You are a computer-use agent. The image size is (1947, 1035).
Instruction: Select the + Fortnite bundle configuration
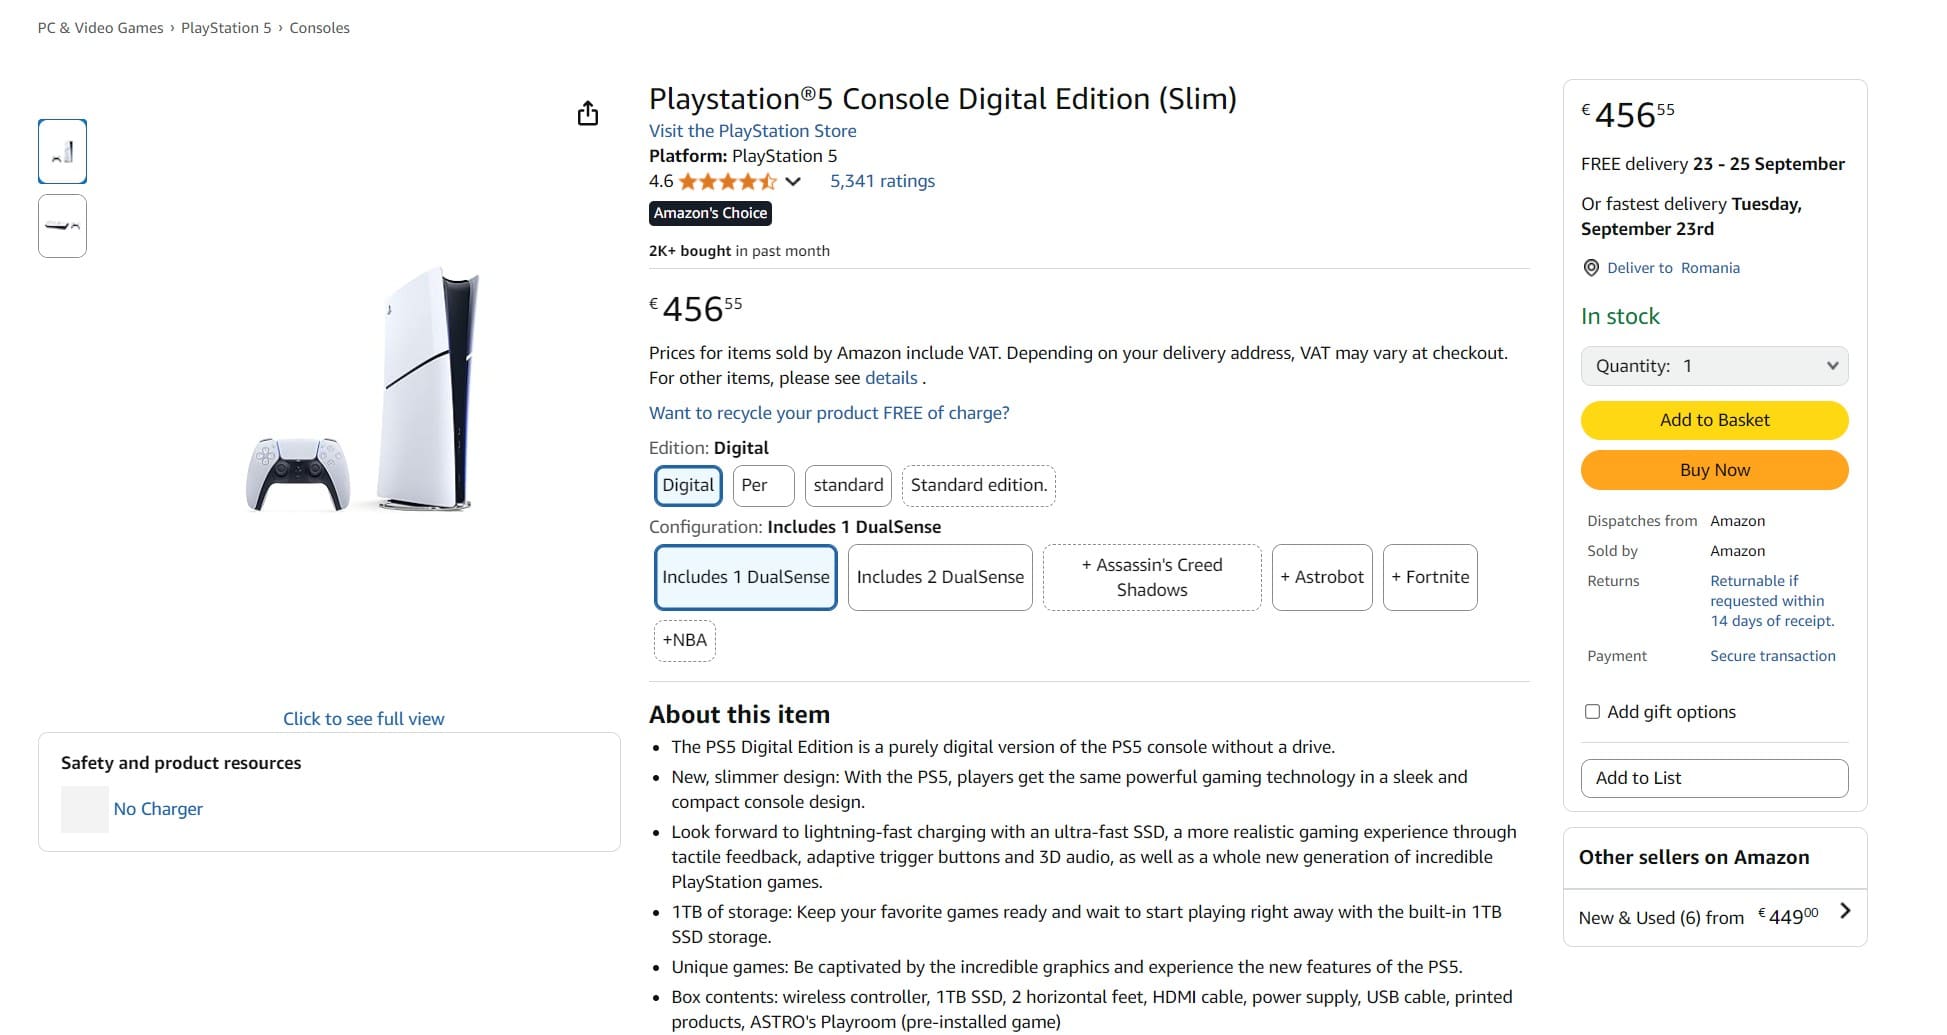[x=1430, y=577]
